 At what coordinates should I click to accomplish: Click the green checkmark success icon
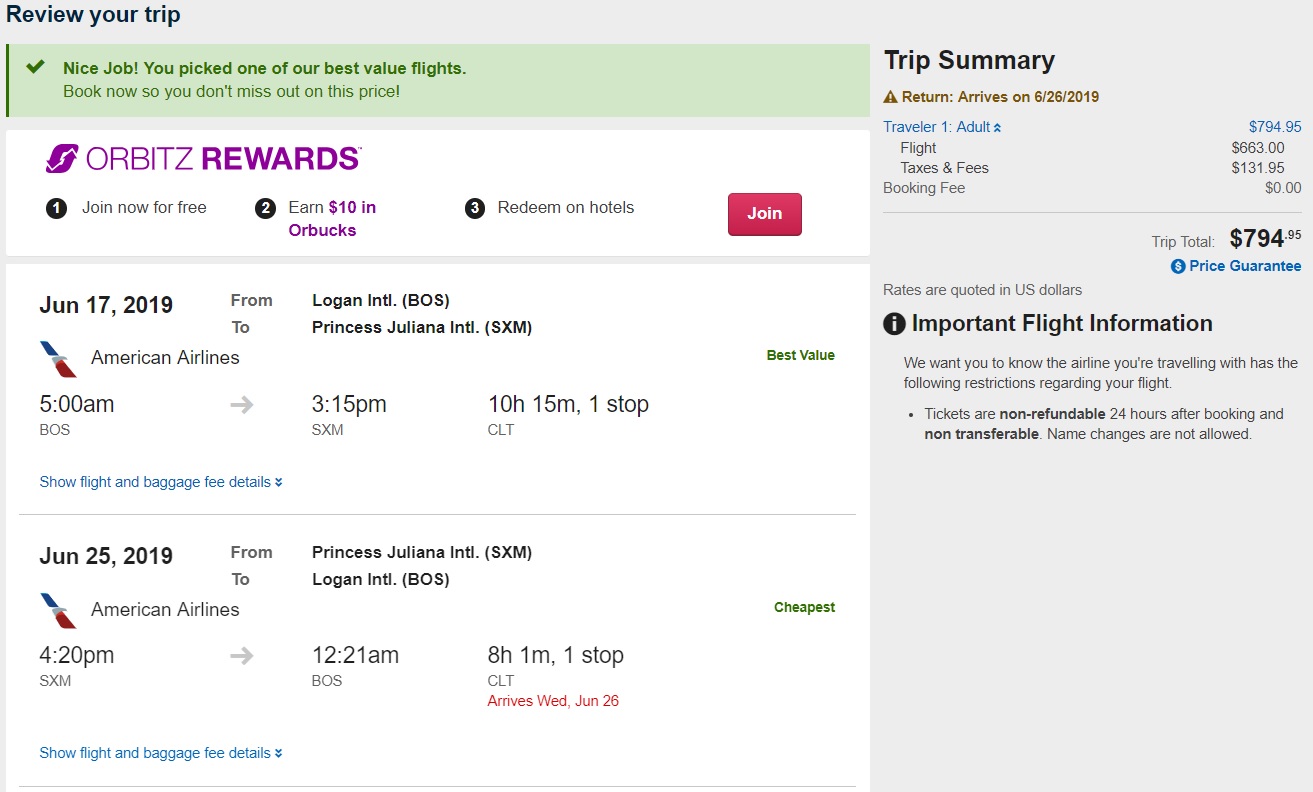coord(35,67)
